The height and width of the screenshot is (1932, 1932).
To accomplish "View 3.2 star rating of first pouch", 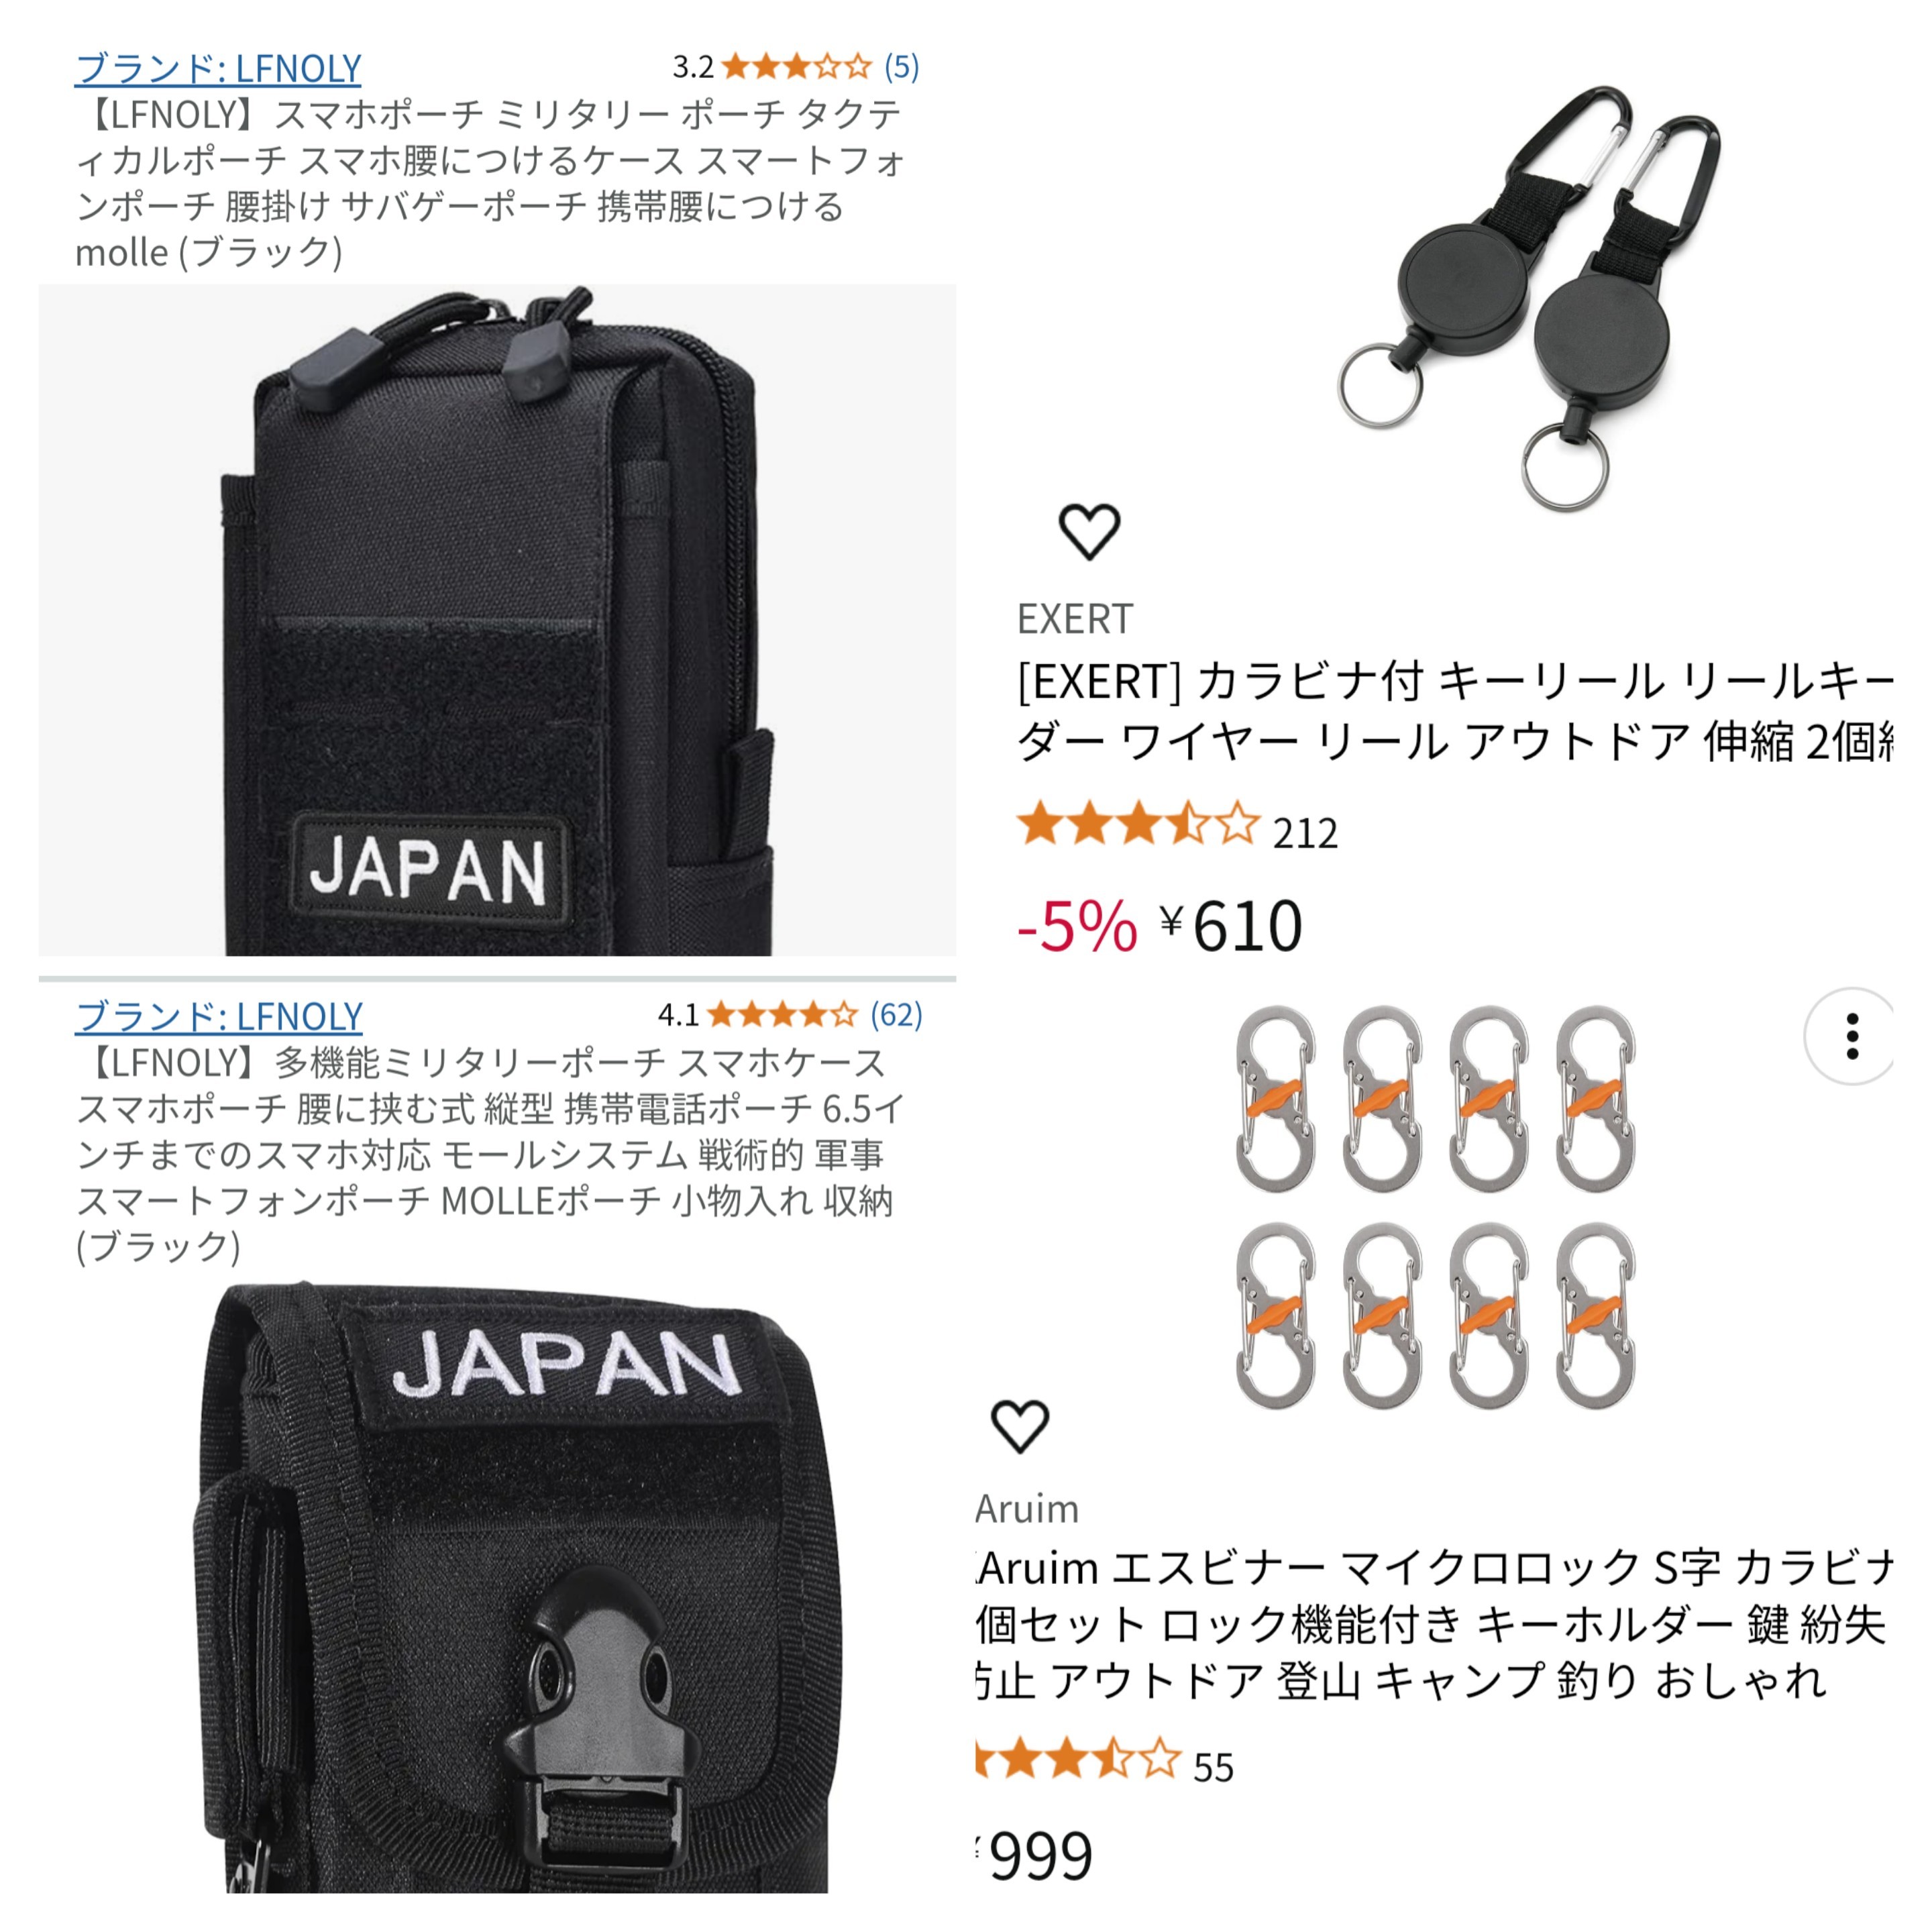I will pyautogui.click(x=772, y=67).
